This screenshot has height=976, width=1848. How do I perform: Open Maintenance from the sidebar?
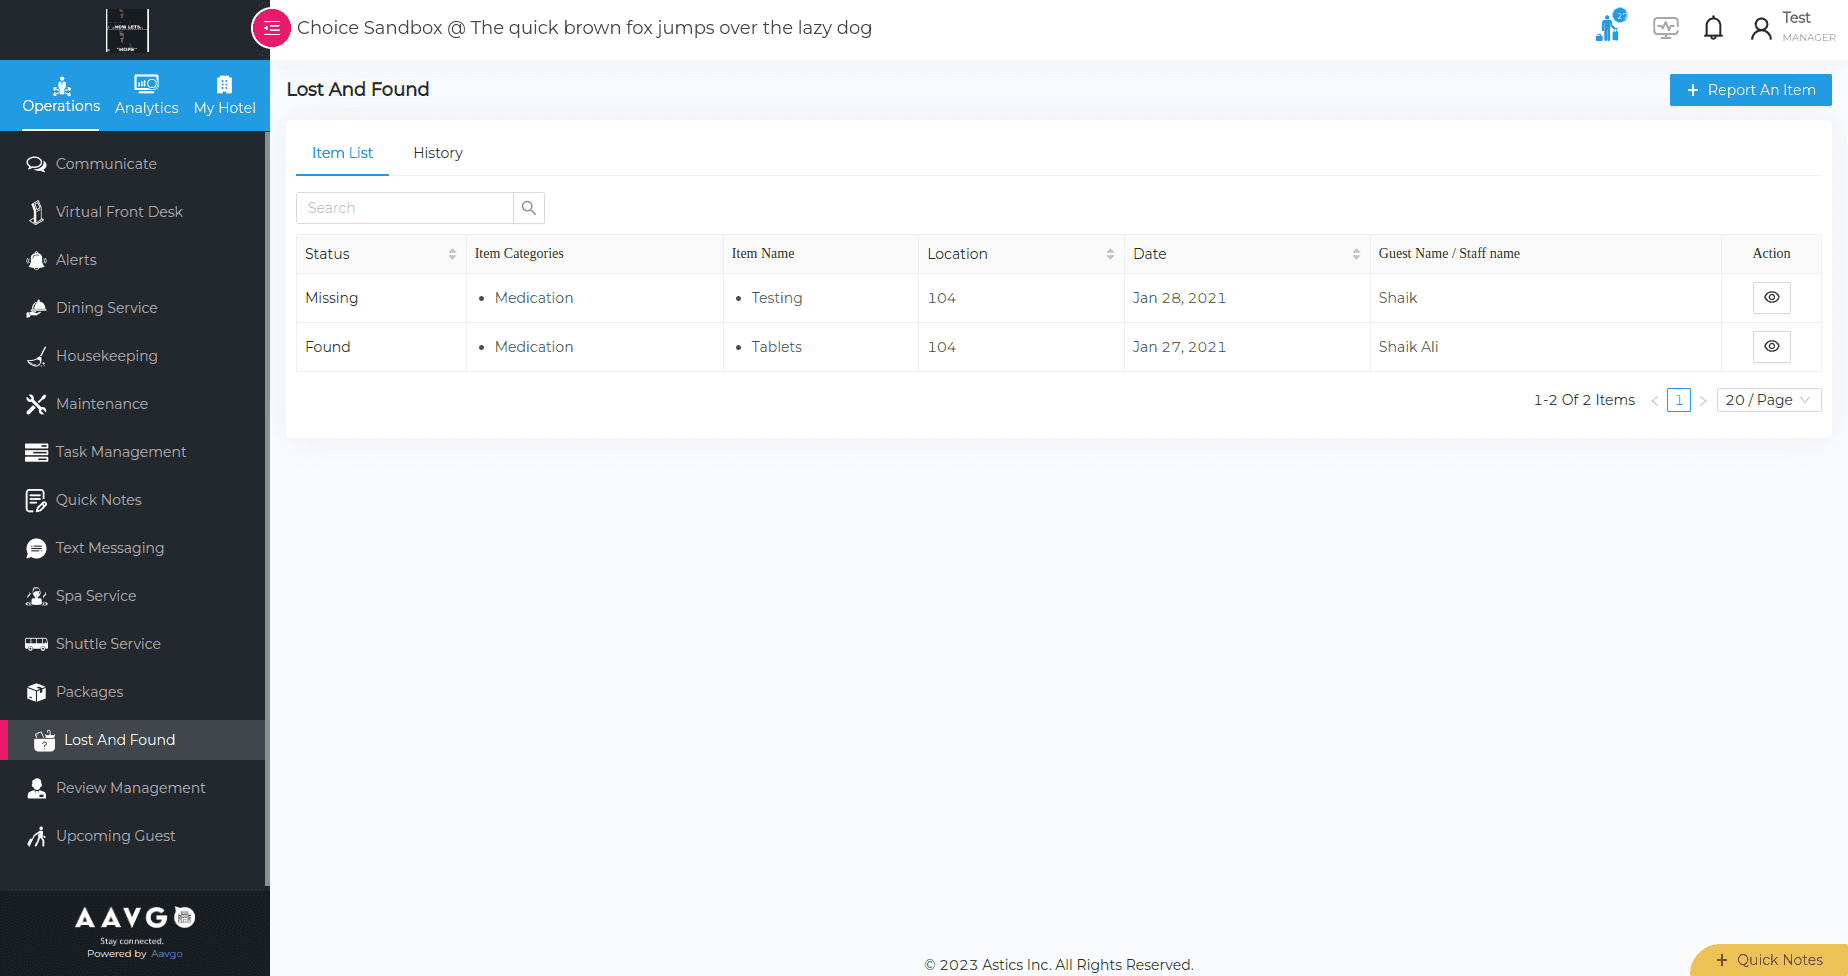click(101, 404)
